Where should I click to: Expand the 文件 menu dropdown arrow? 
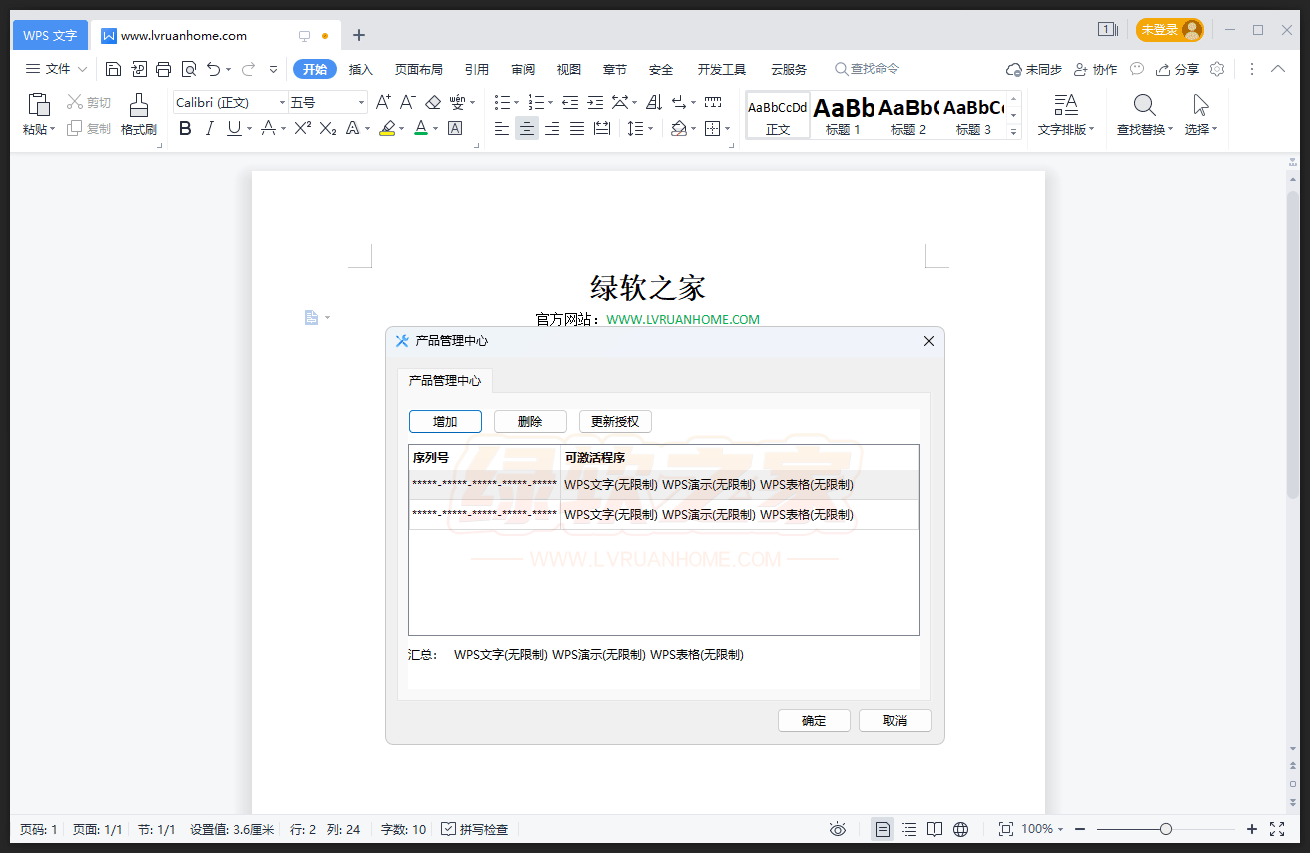click(x=83, y=69)
